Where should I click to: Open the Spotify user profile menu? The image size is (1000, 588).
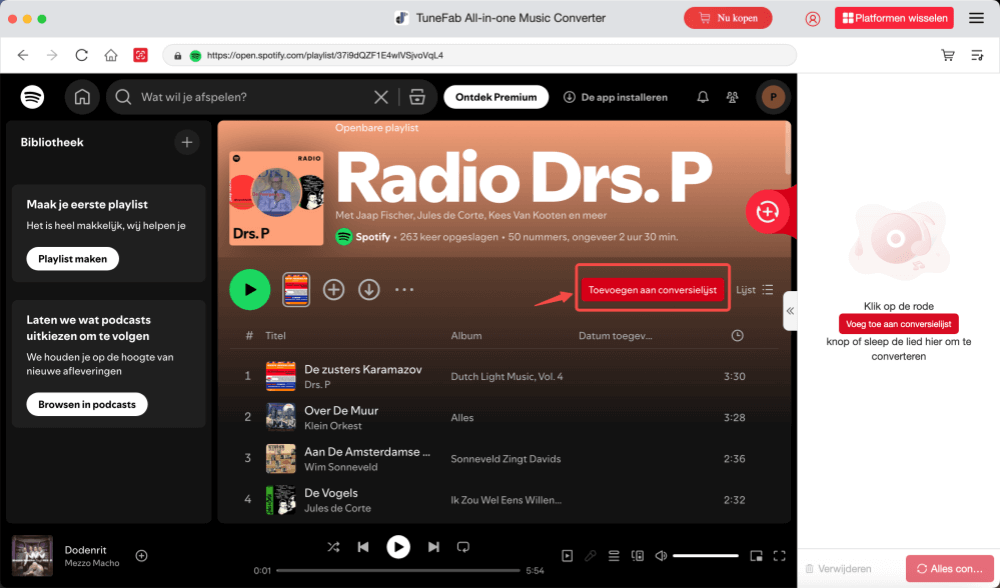772,97
